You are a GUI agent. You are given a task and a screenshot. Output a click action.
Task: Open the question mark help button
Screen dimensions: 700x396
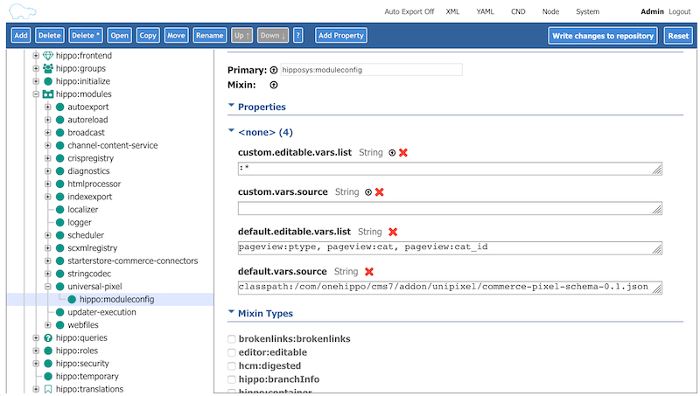point(298,35)
